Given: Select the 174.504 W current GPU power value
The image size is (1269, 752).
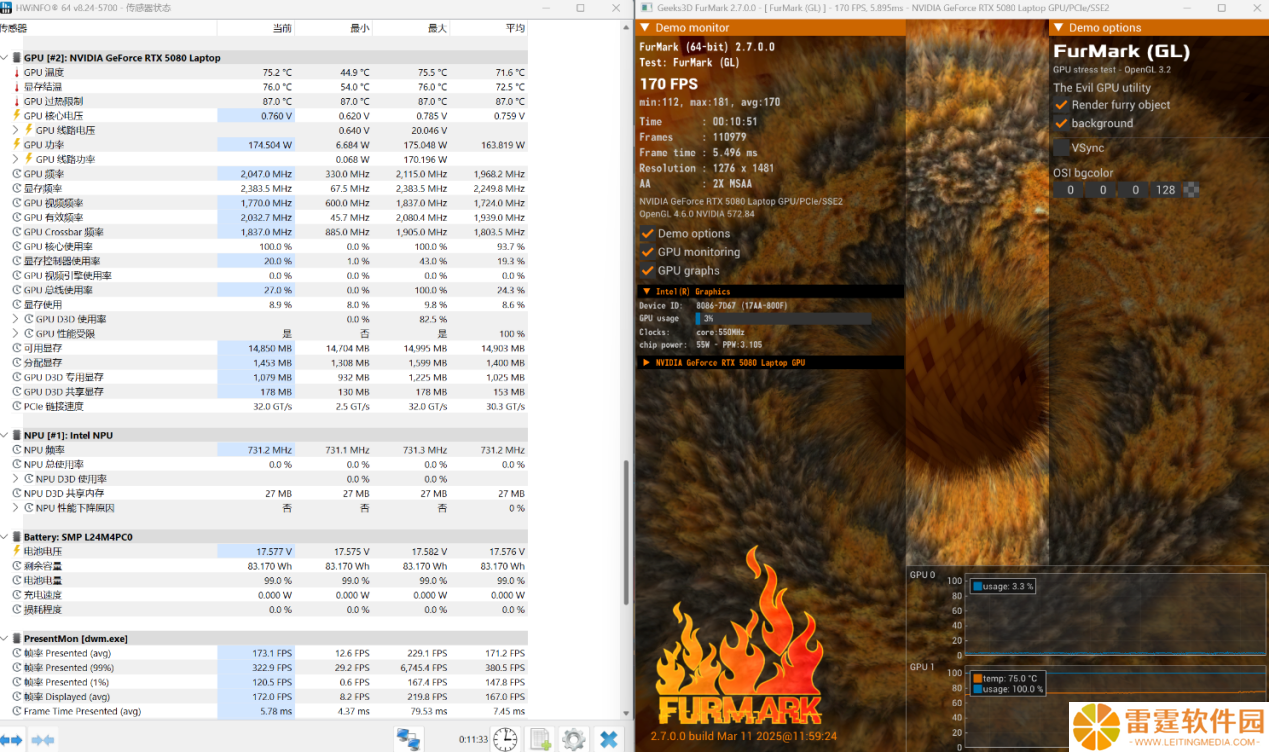Looking at the screenshot, I should pos(272,145).
